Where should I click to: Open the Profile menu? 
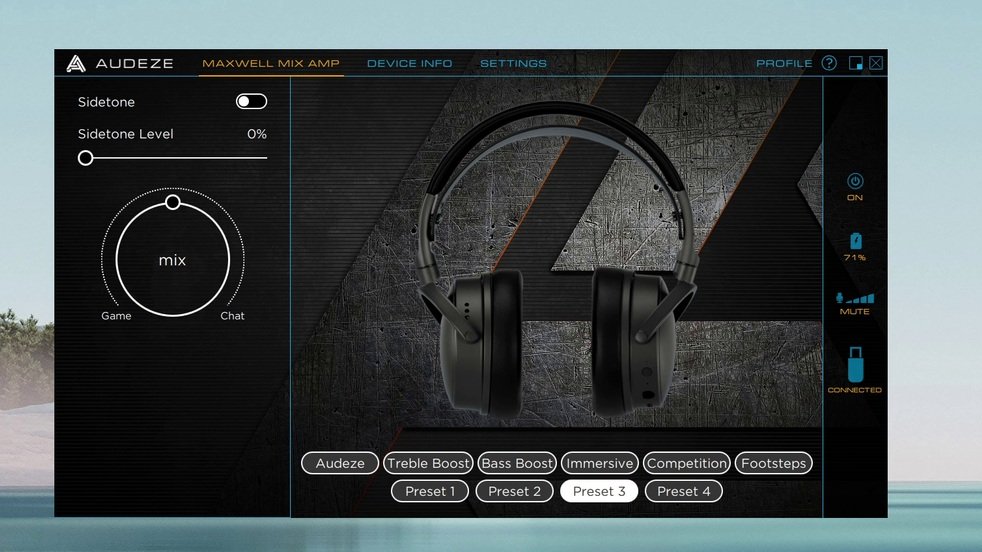pyautogui.click(x=784, y=63)
